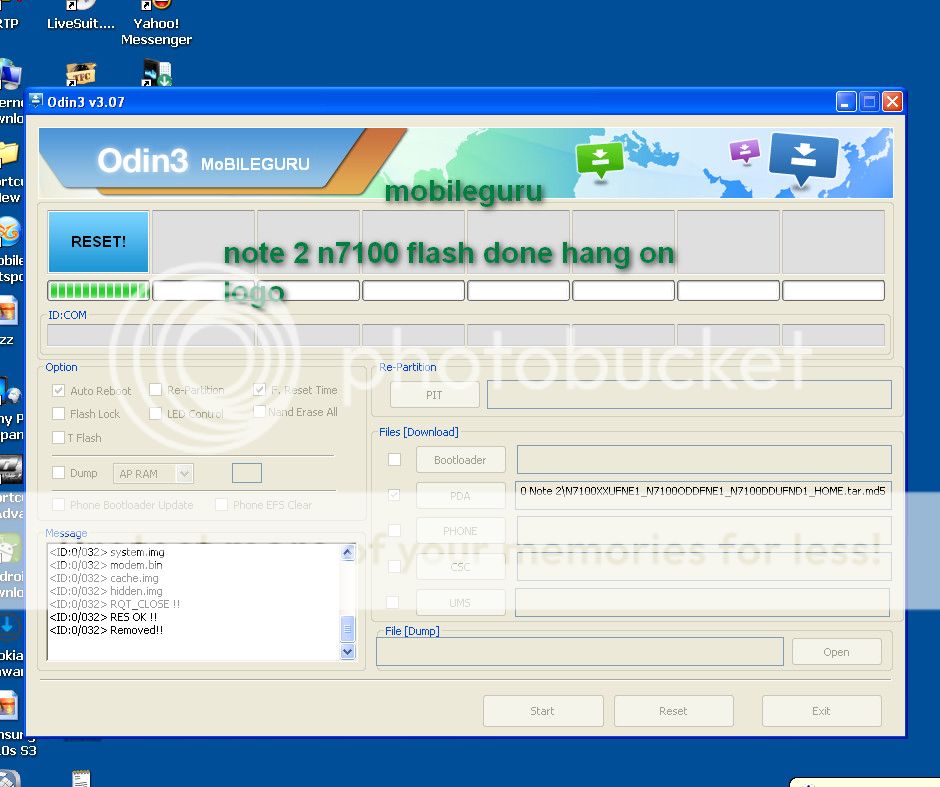
Task: Click the Exit button
Action: coord(821,711)
